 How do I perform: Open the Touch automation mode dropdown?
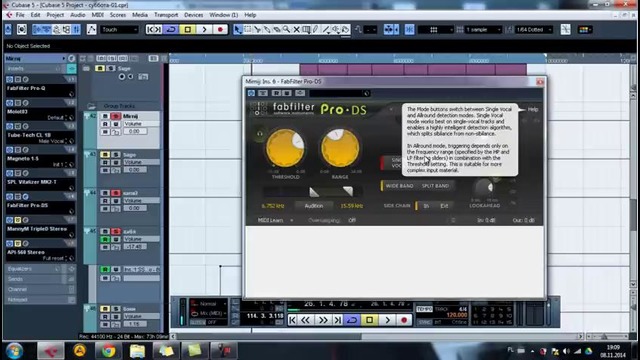click(119, 29)
